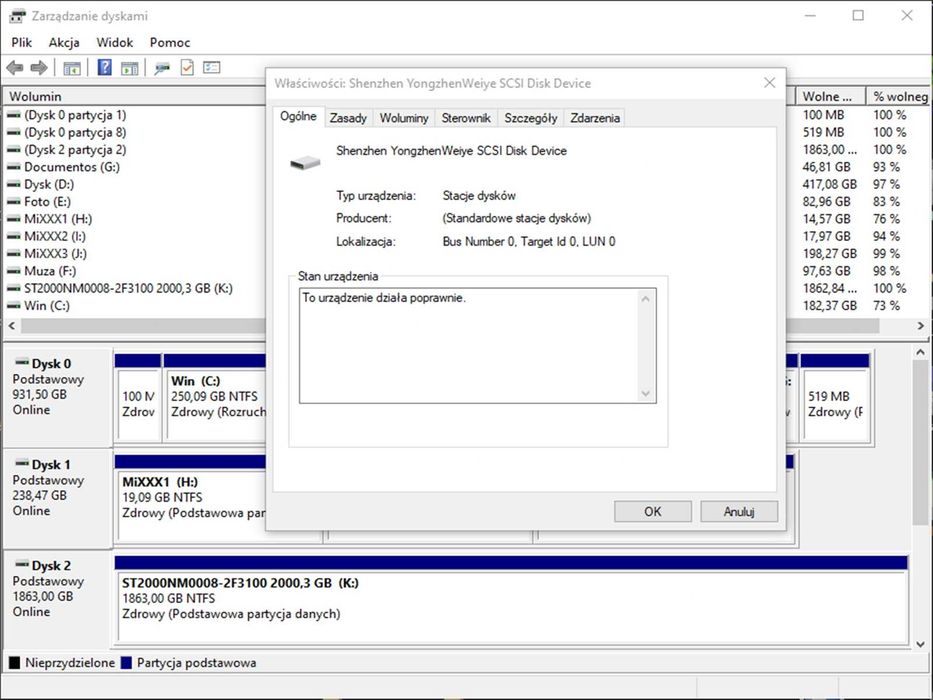Screen dimensions: 933x700
Task: Click the 182,37 GB free space cell
Action: pyautogui.click(x=829, y=306)
